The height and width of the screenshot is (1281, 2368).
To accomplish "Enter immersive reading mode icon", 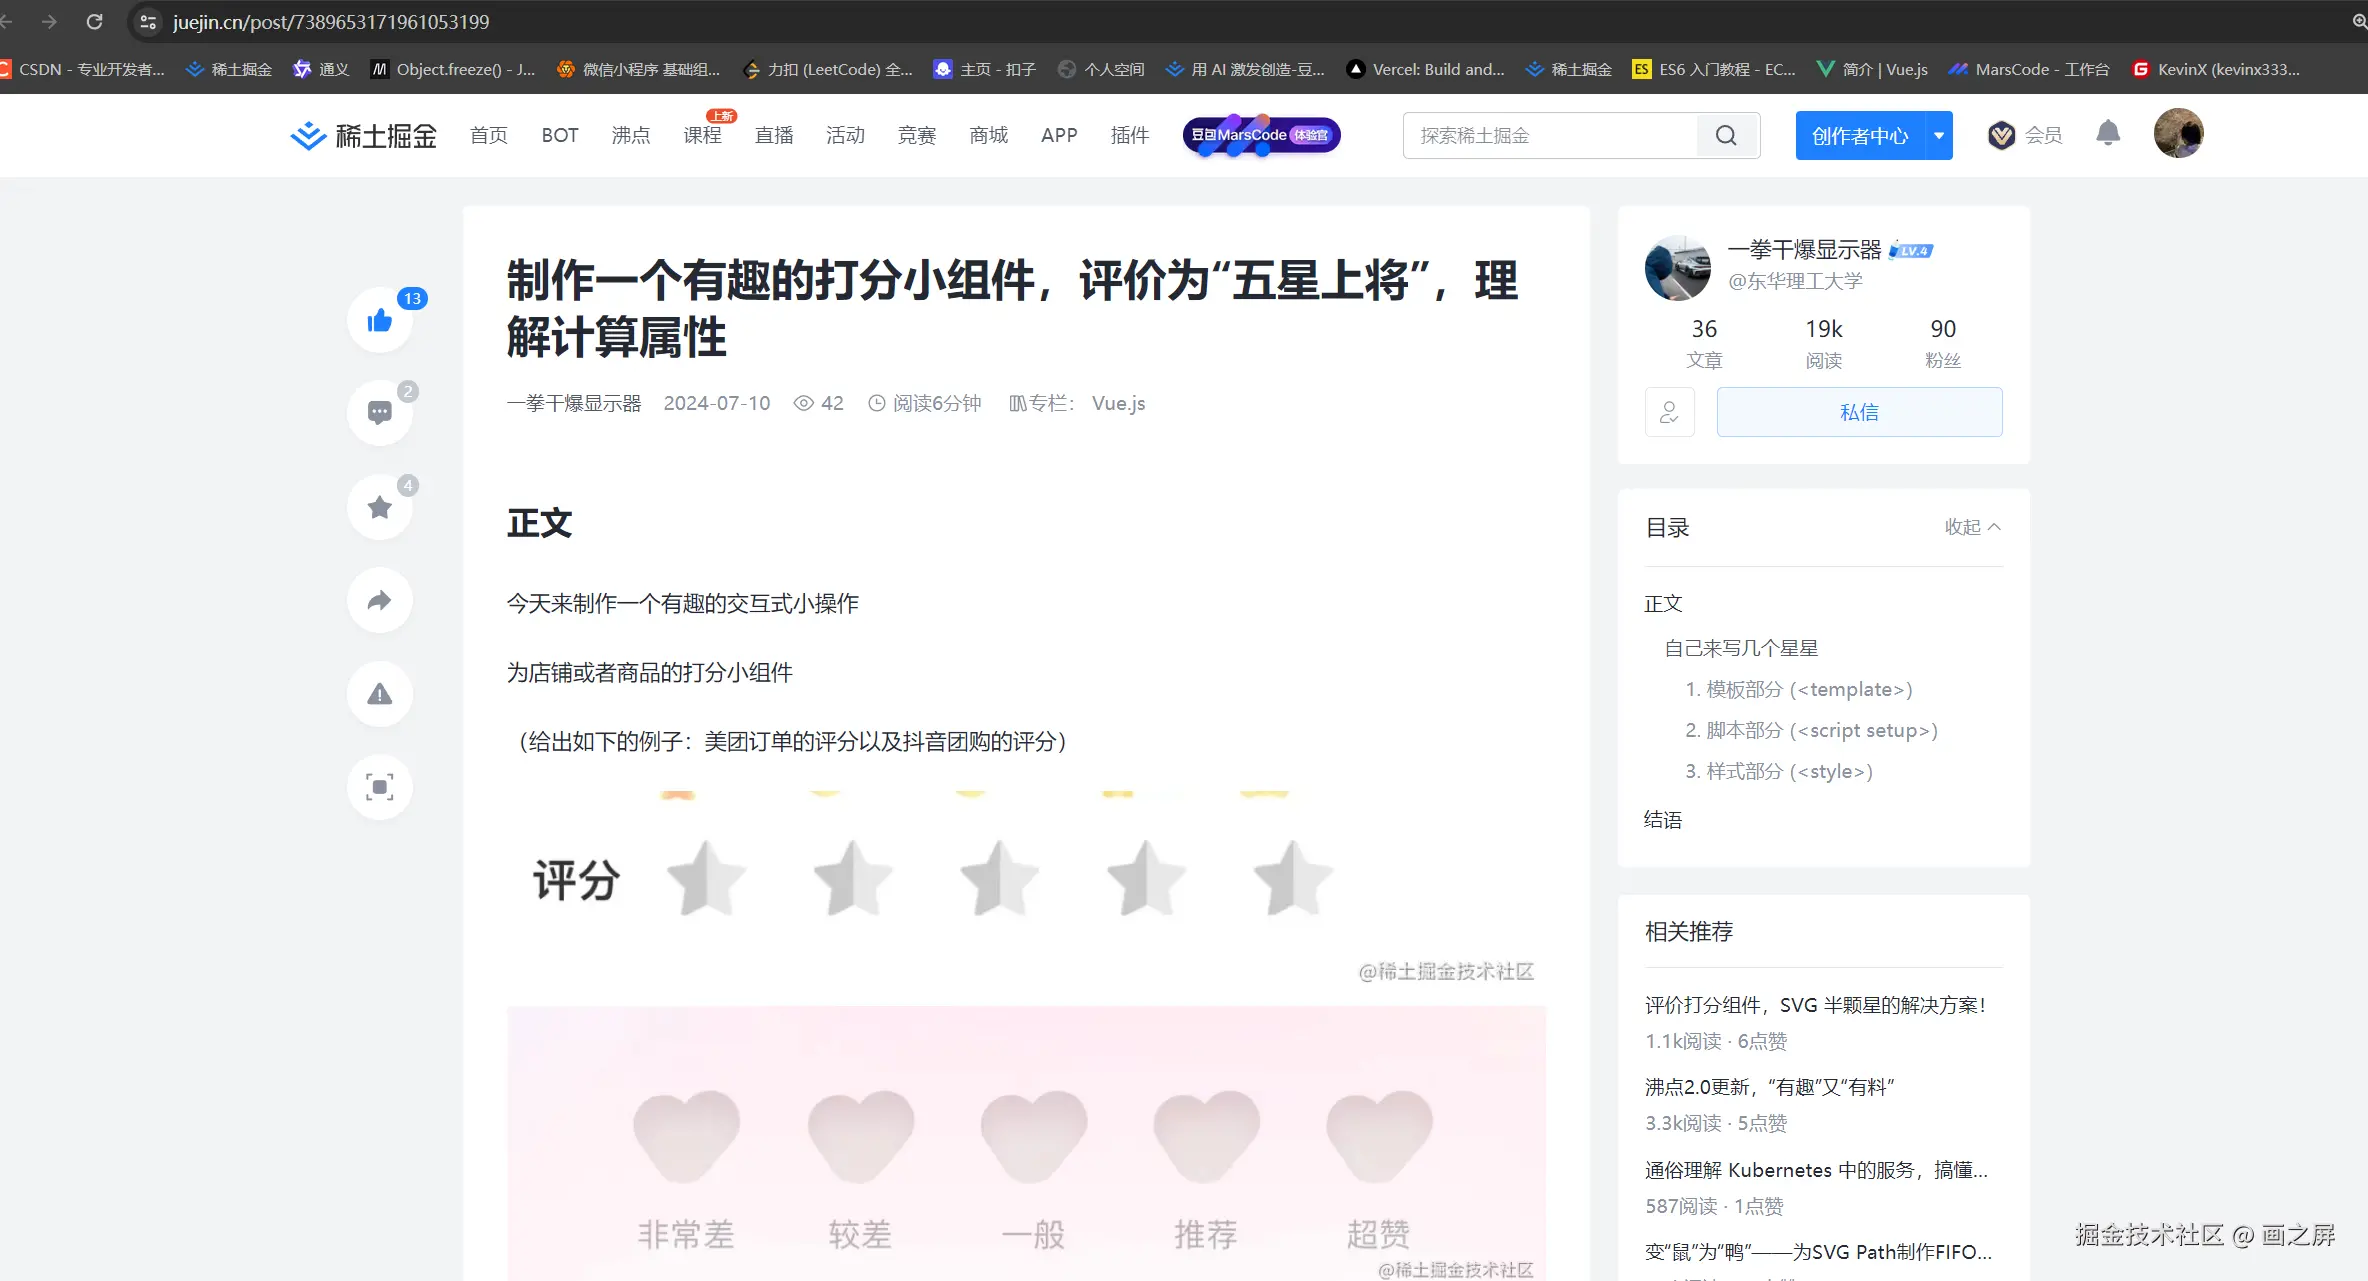I will point(380,787).
